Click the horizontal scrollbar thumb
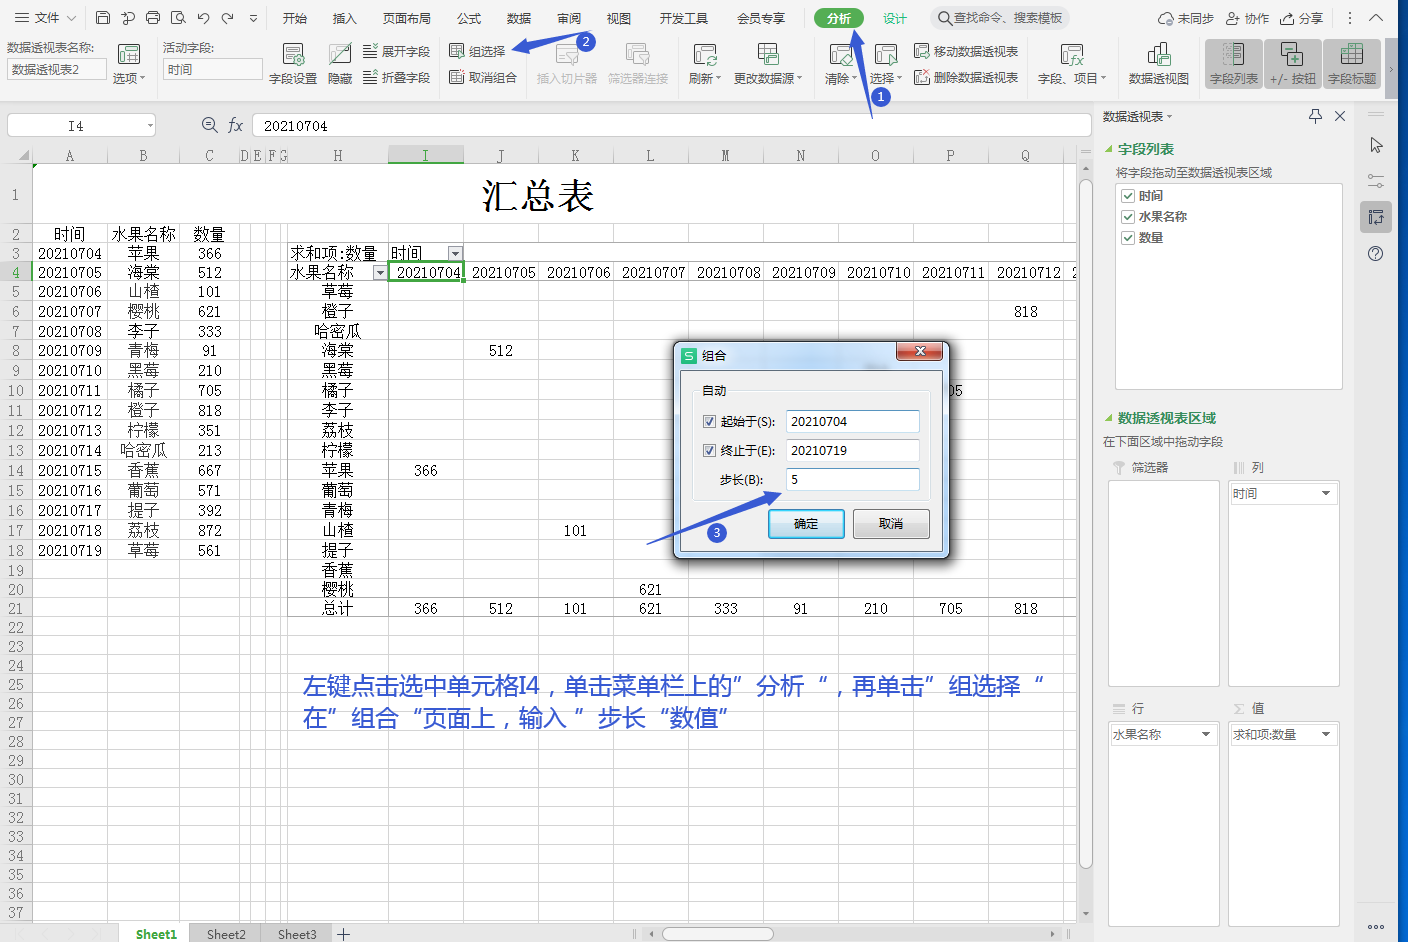The image size is (1408, 942). 718,934
